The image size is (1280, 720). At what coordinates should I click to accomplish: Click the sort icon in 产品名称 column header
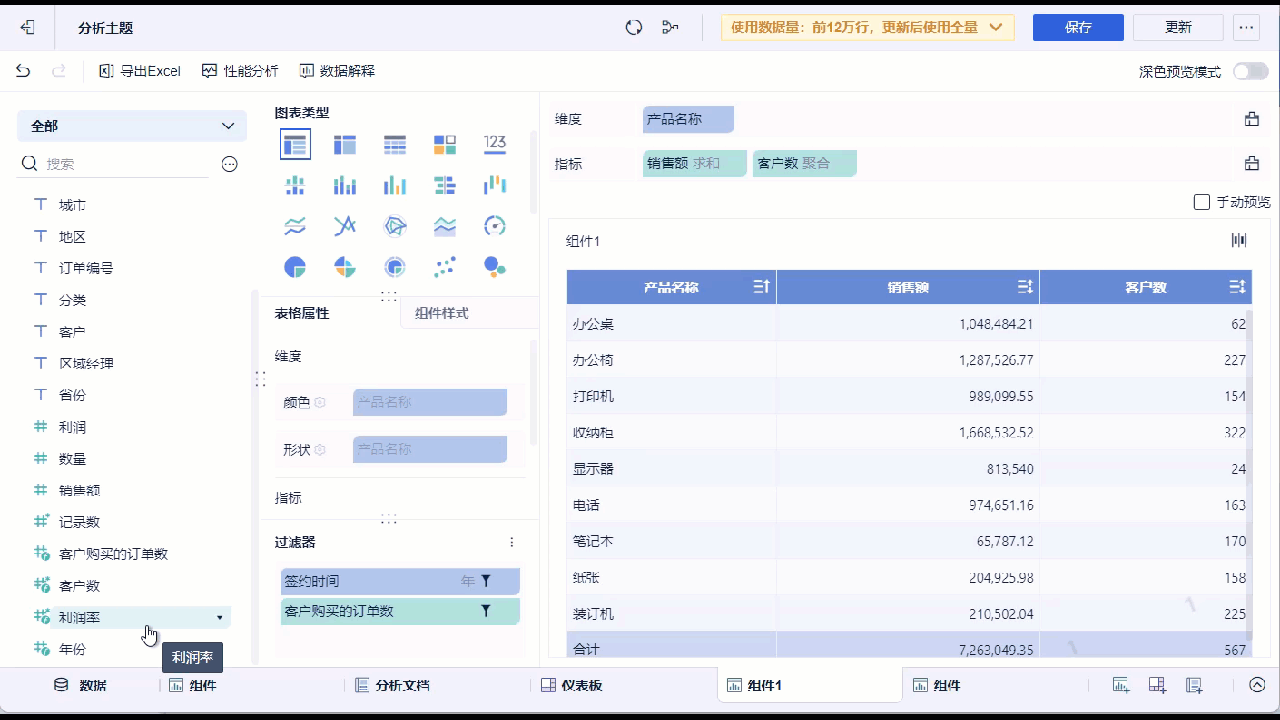pos(761,288)
